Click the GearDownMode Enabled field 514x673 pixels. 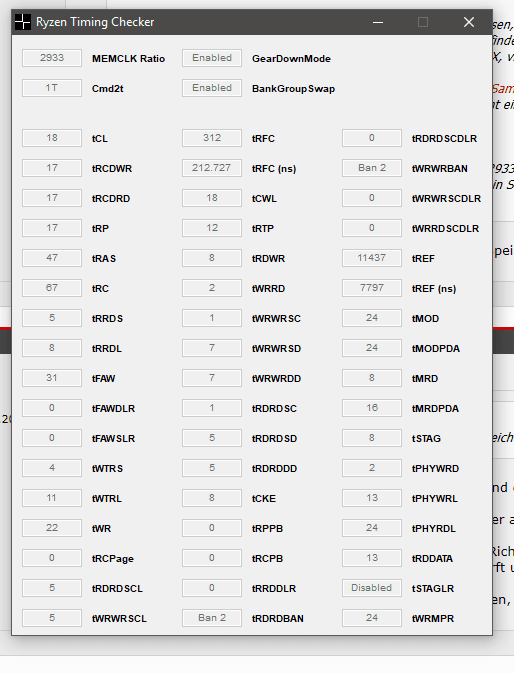click(x=212, y=58)
